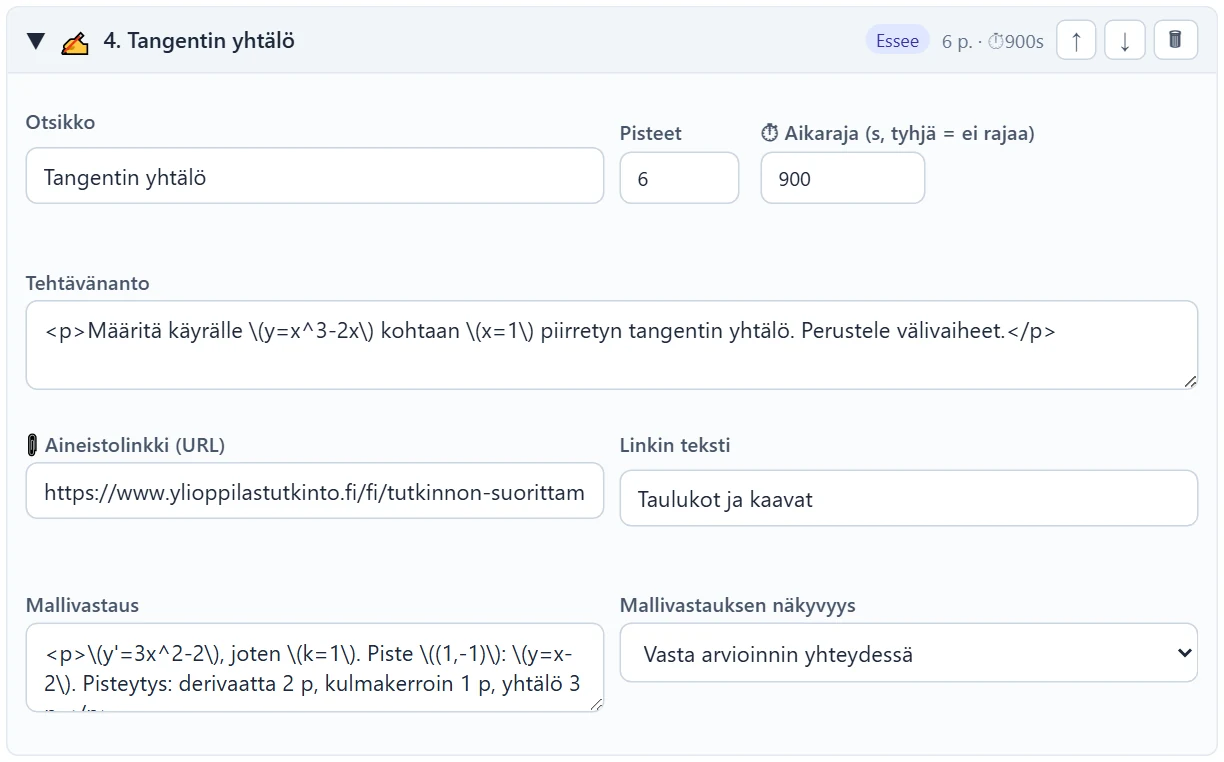Click the 'Tehtävänanto' label
Screen dimensions: 1224x762
[x=88, y=283]
